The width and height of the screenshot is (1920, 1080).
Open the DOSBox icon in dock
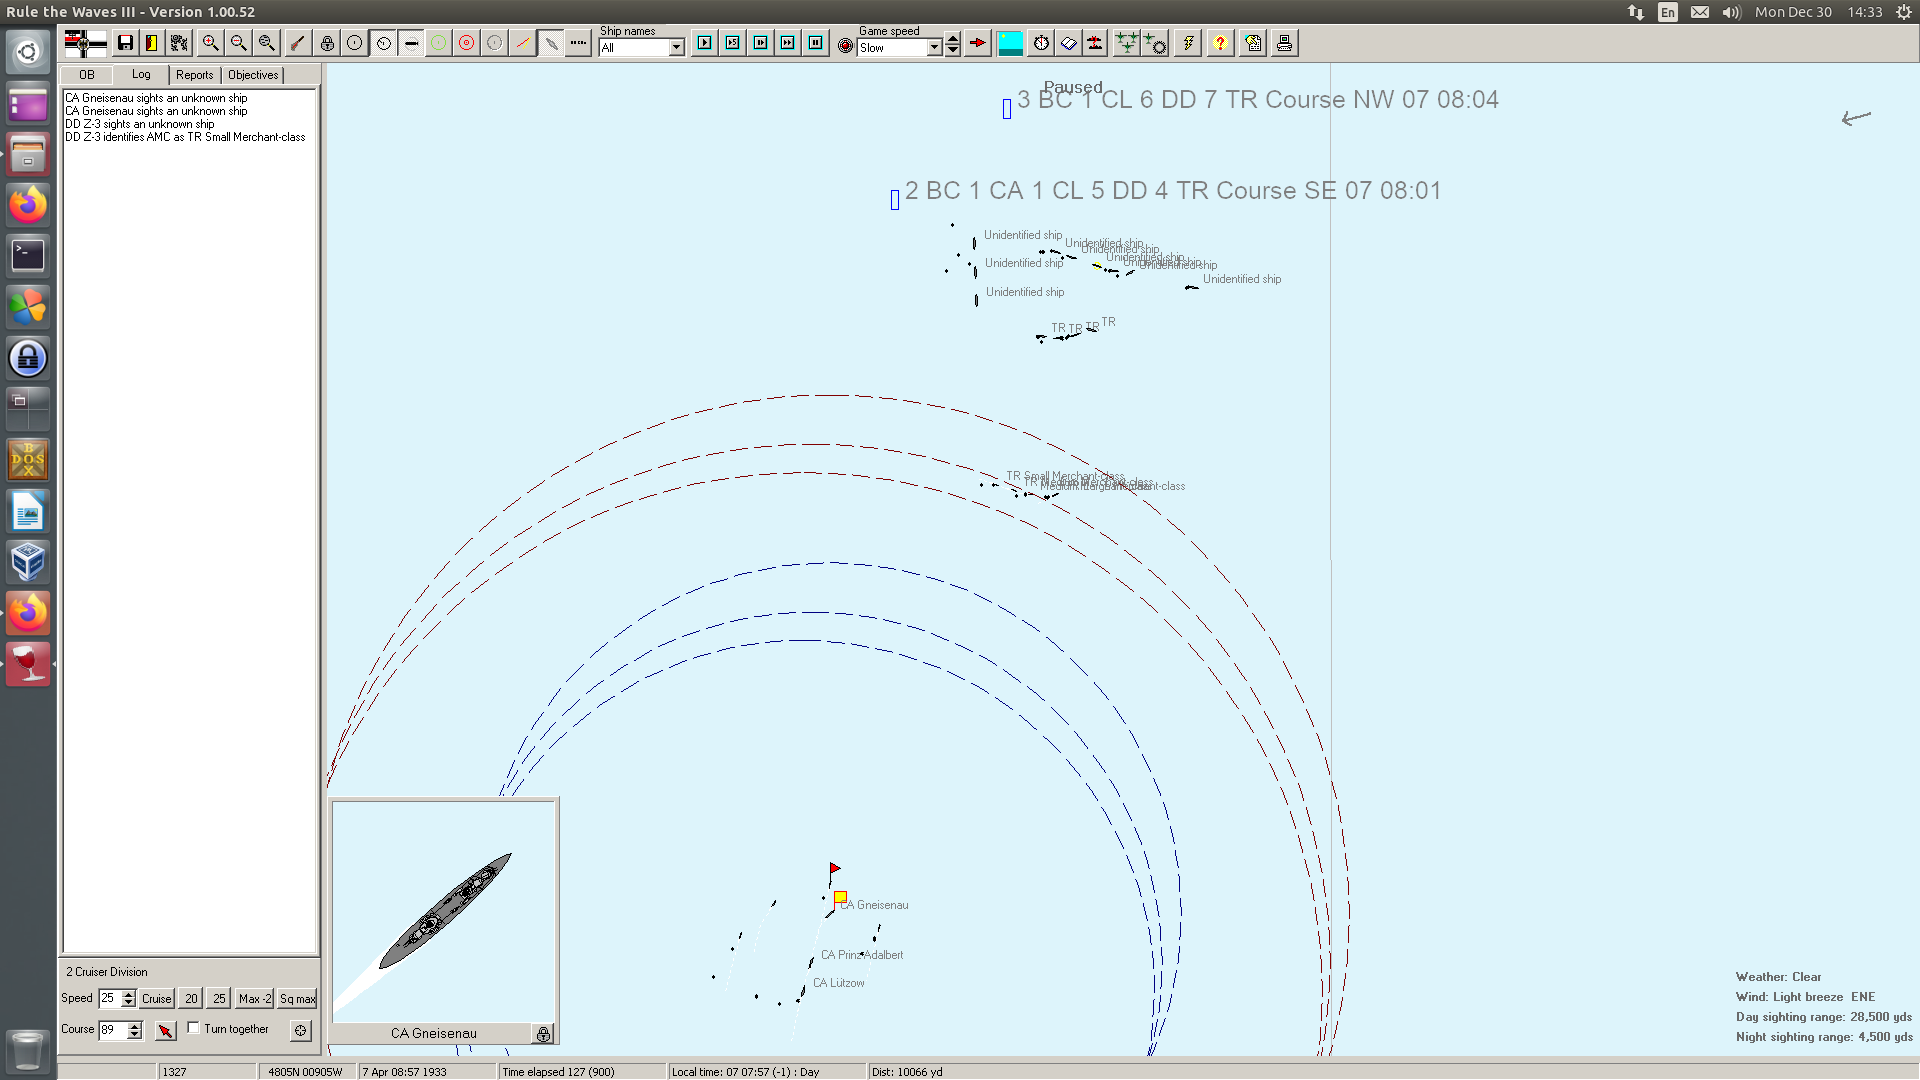tap(28, 459)
